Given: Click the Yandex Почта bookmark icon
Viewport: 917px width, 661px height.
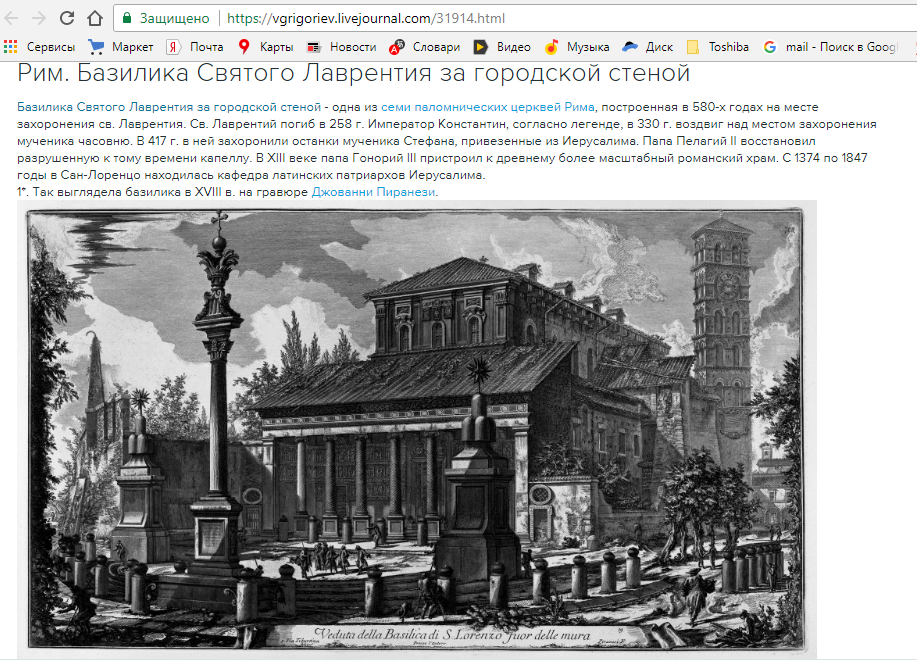Looking at the screenshot, I should coord(173,47).
